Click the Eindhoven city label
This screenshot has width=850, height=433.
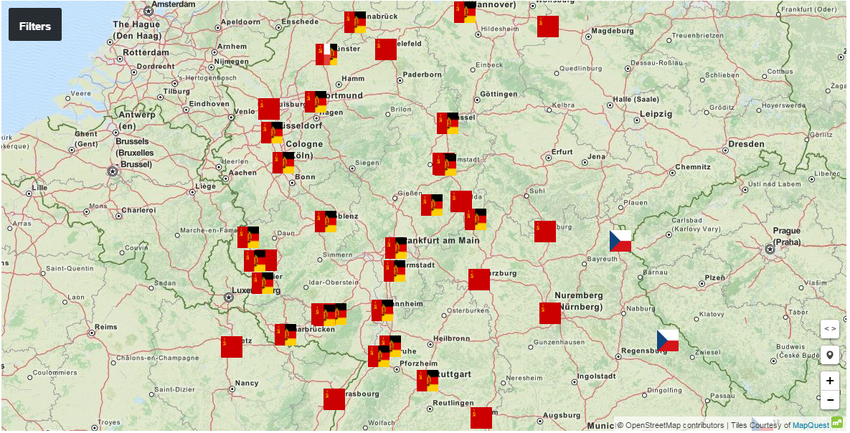click(209, 104)
